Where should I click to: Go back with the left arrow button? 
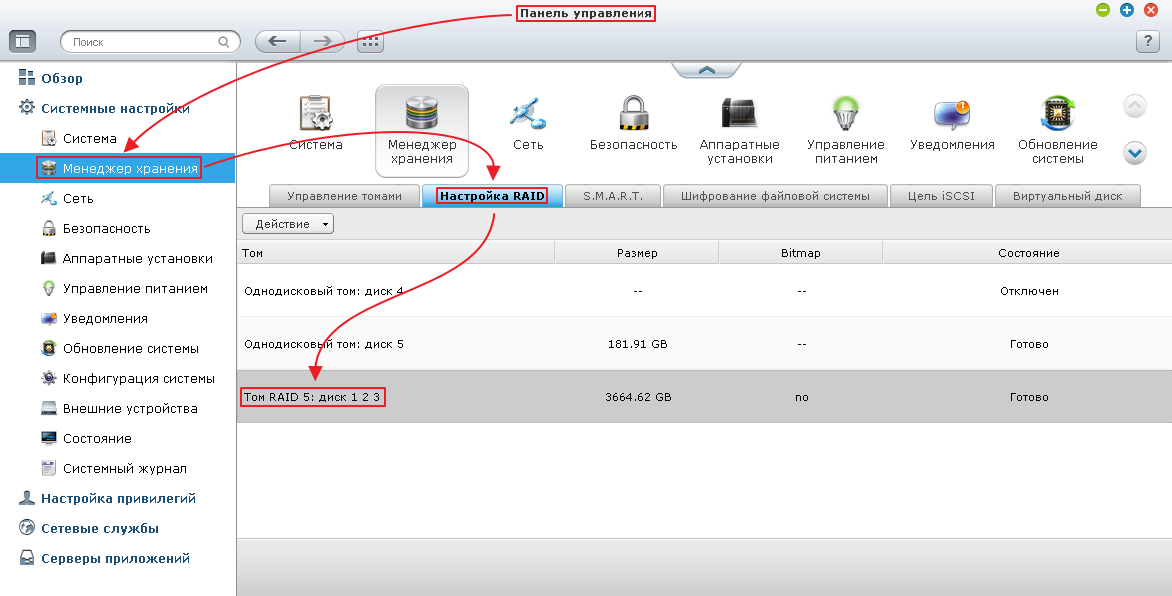277,42
